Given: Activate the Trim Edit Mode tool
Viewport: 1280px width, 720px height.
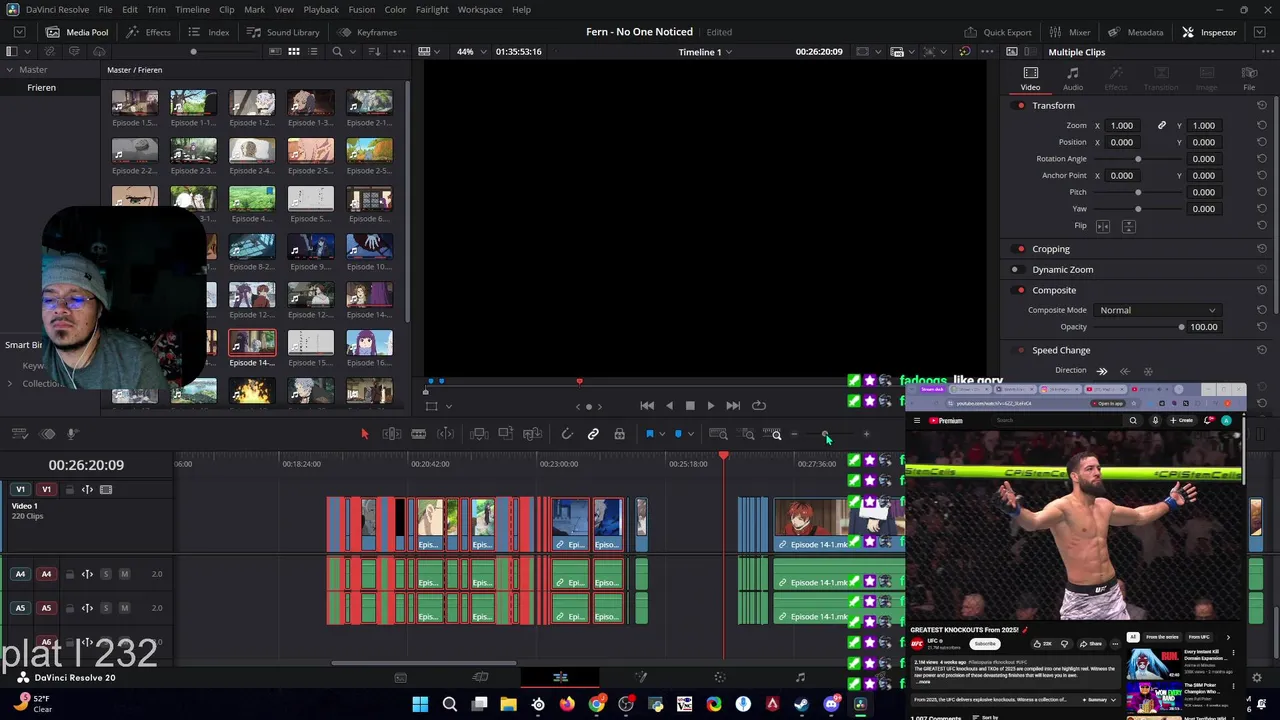Looking at the screenshot, I should [x=392, y=434].
